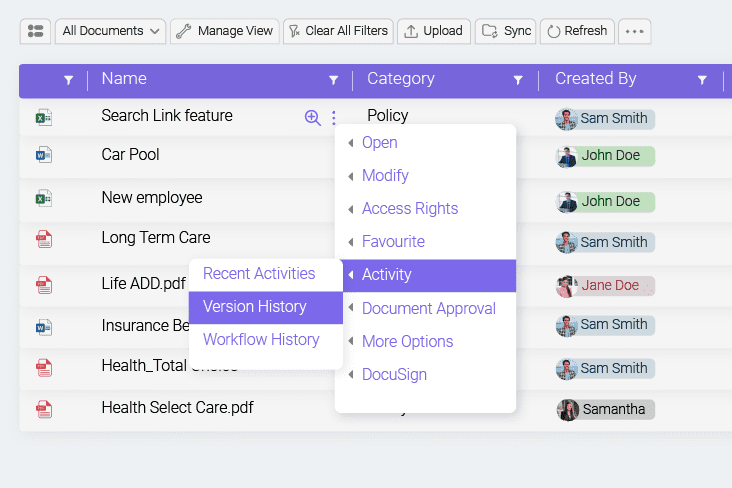
Task: Click the three-dot menu on Search Link feature row
Action: pos(334,118)
